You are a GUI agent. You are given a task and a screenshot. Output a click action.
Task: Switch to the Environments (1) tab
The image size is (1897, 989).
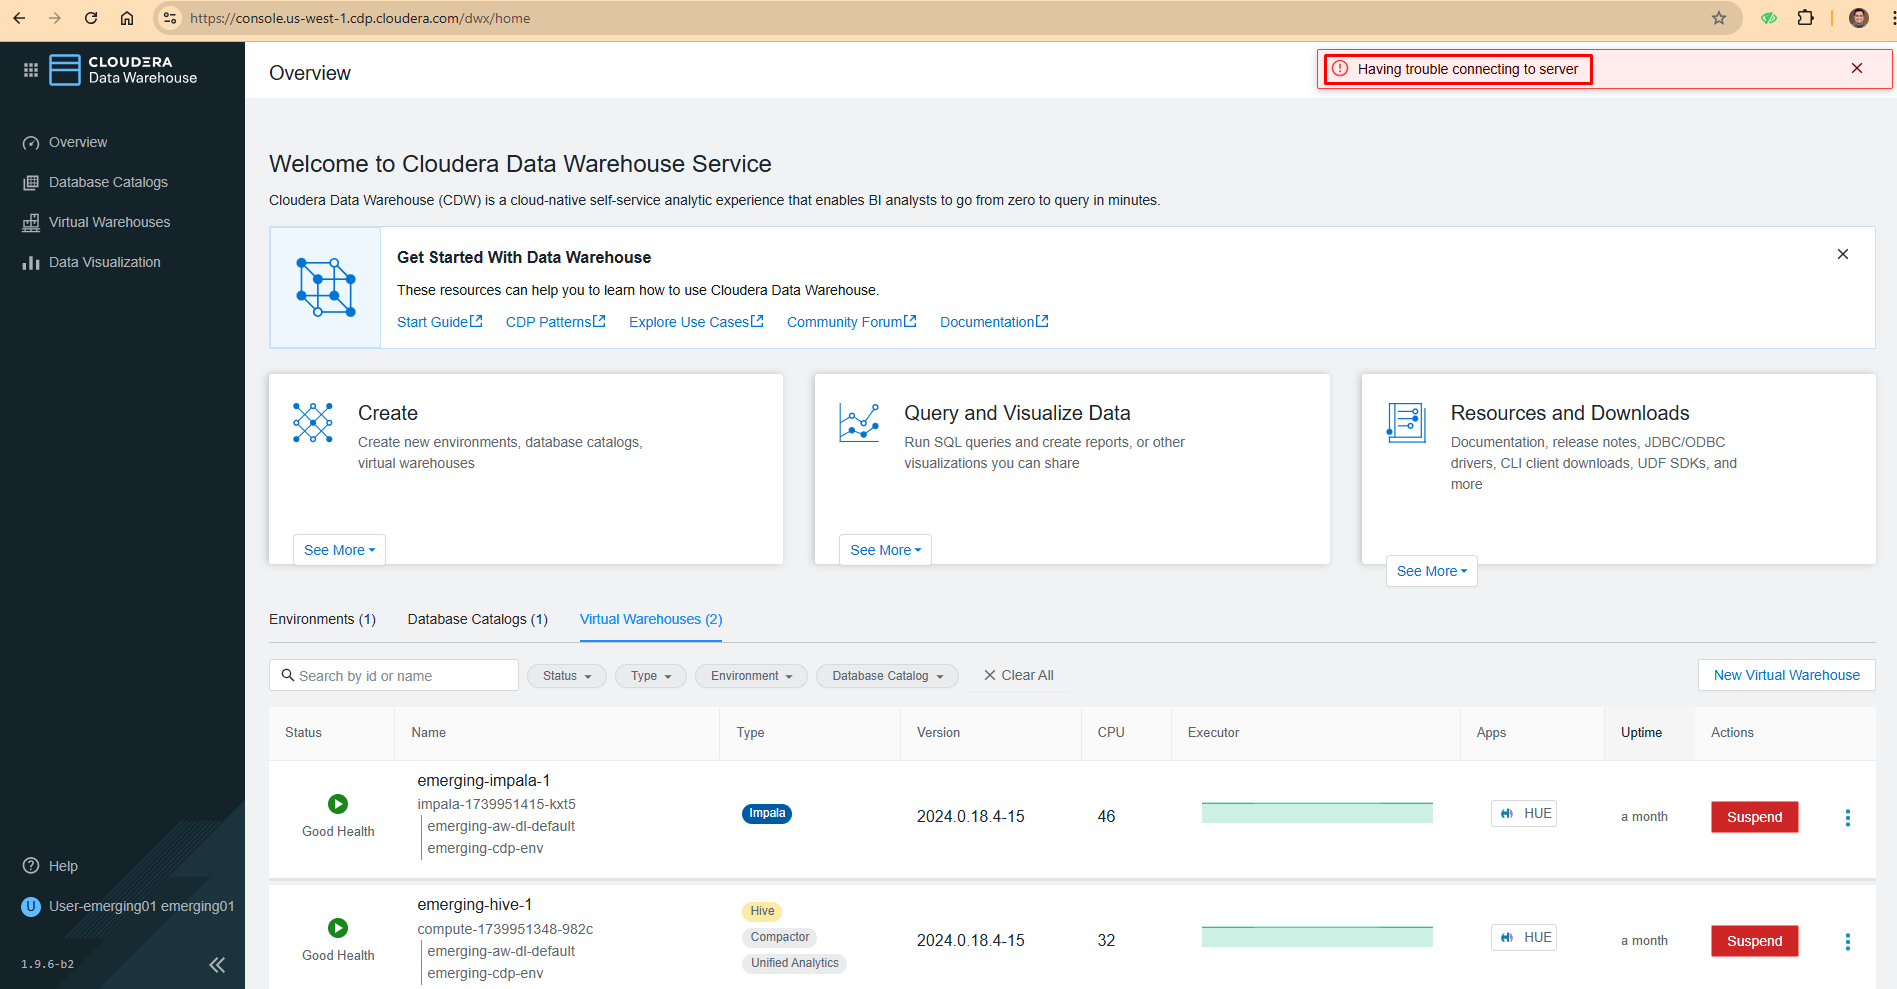322,619
